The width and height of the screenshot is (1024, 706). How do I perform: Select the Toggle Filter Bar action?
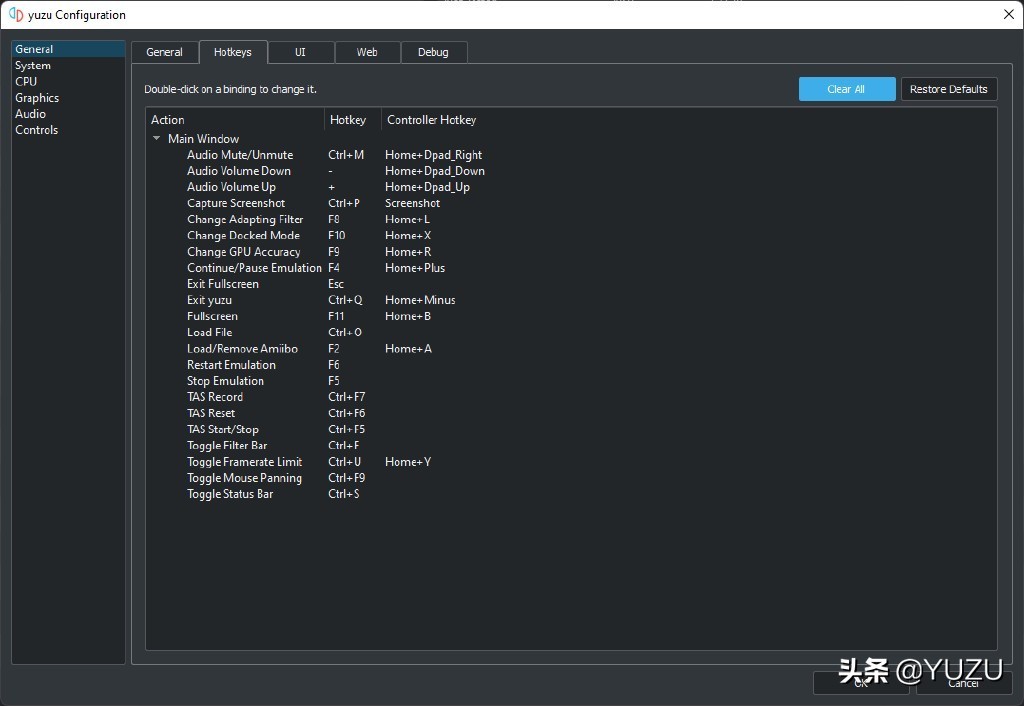click(227, 445)
